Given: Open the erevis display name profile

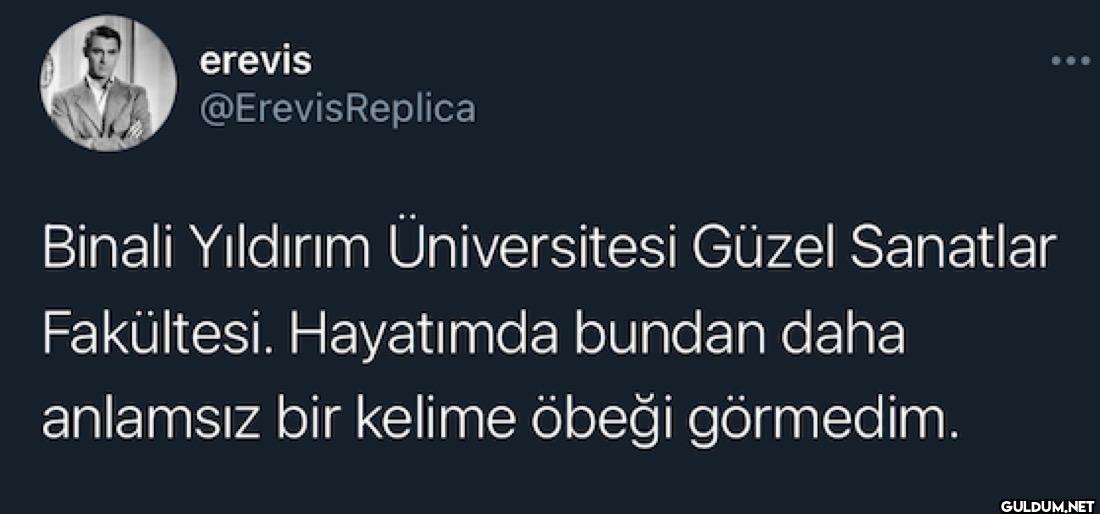Looking at the screenshot, I should pos(256,62).
